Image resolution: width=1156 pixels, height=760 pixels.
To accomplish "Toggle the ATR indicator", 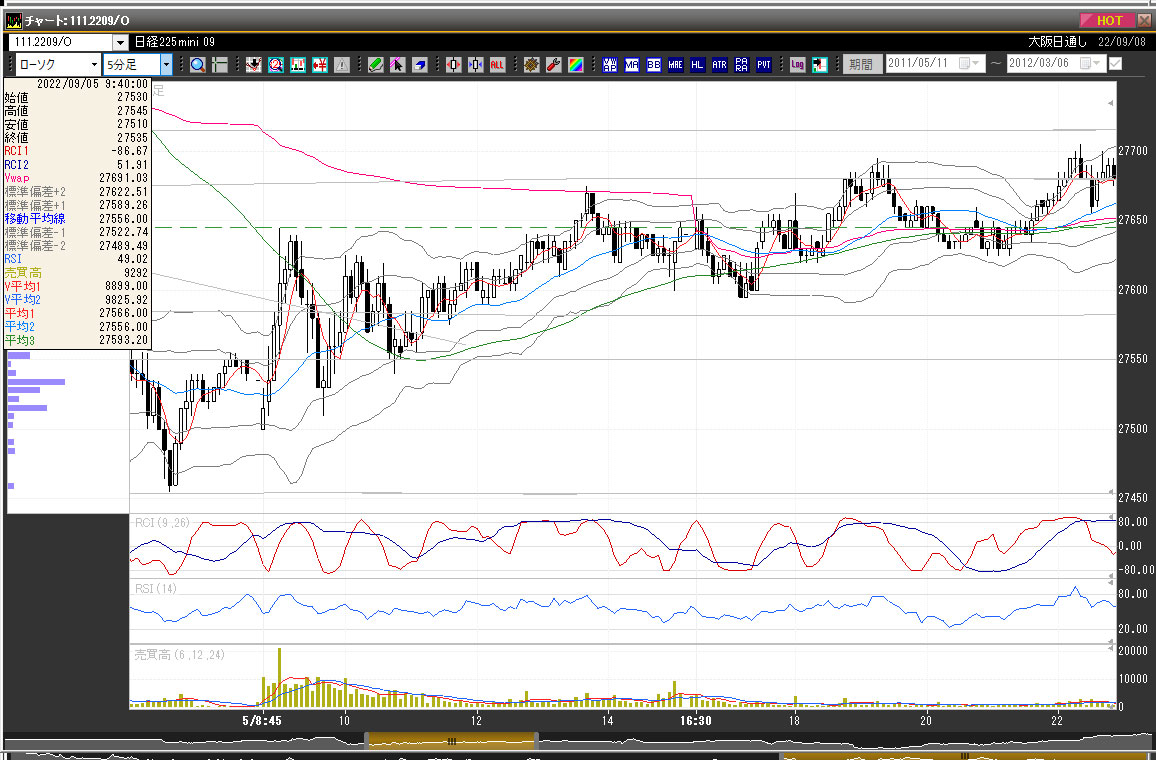I will point(720,65).
